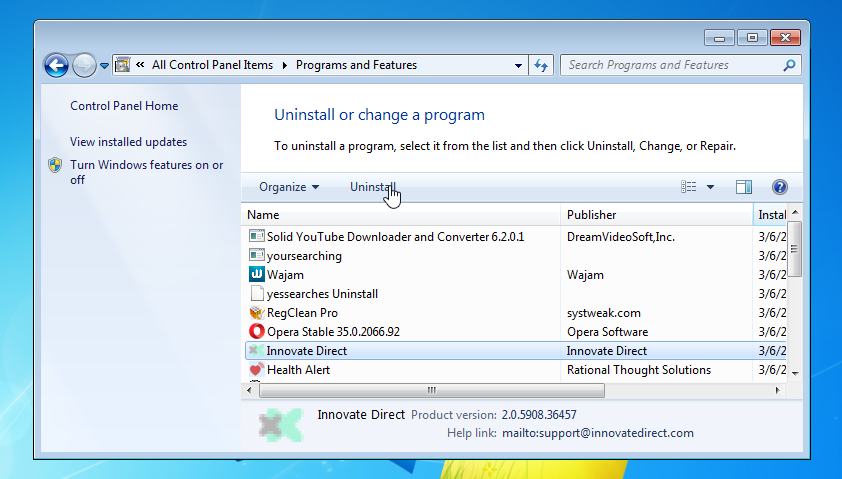
Task: Open the Organize menu
Action: (x=289, y=187)
